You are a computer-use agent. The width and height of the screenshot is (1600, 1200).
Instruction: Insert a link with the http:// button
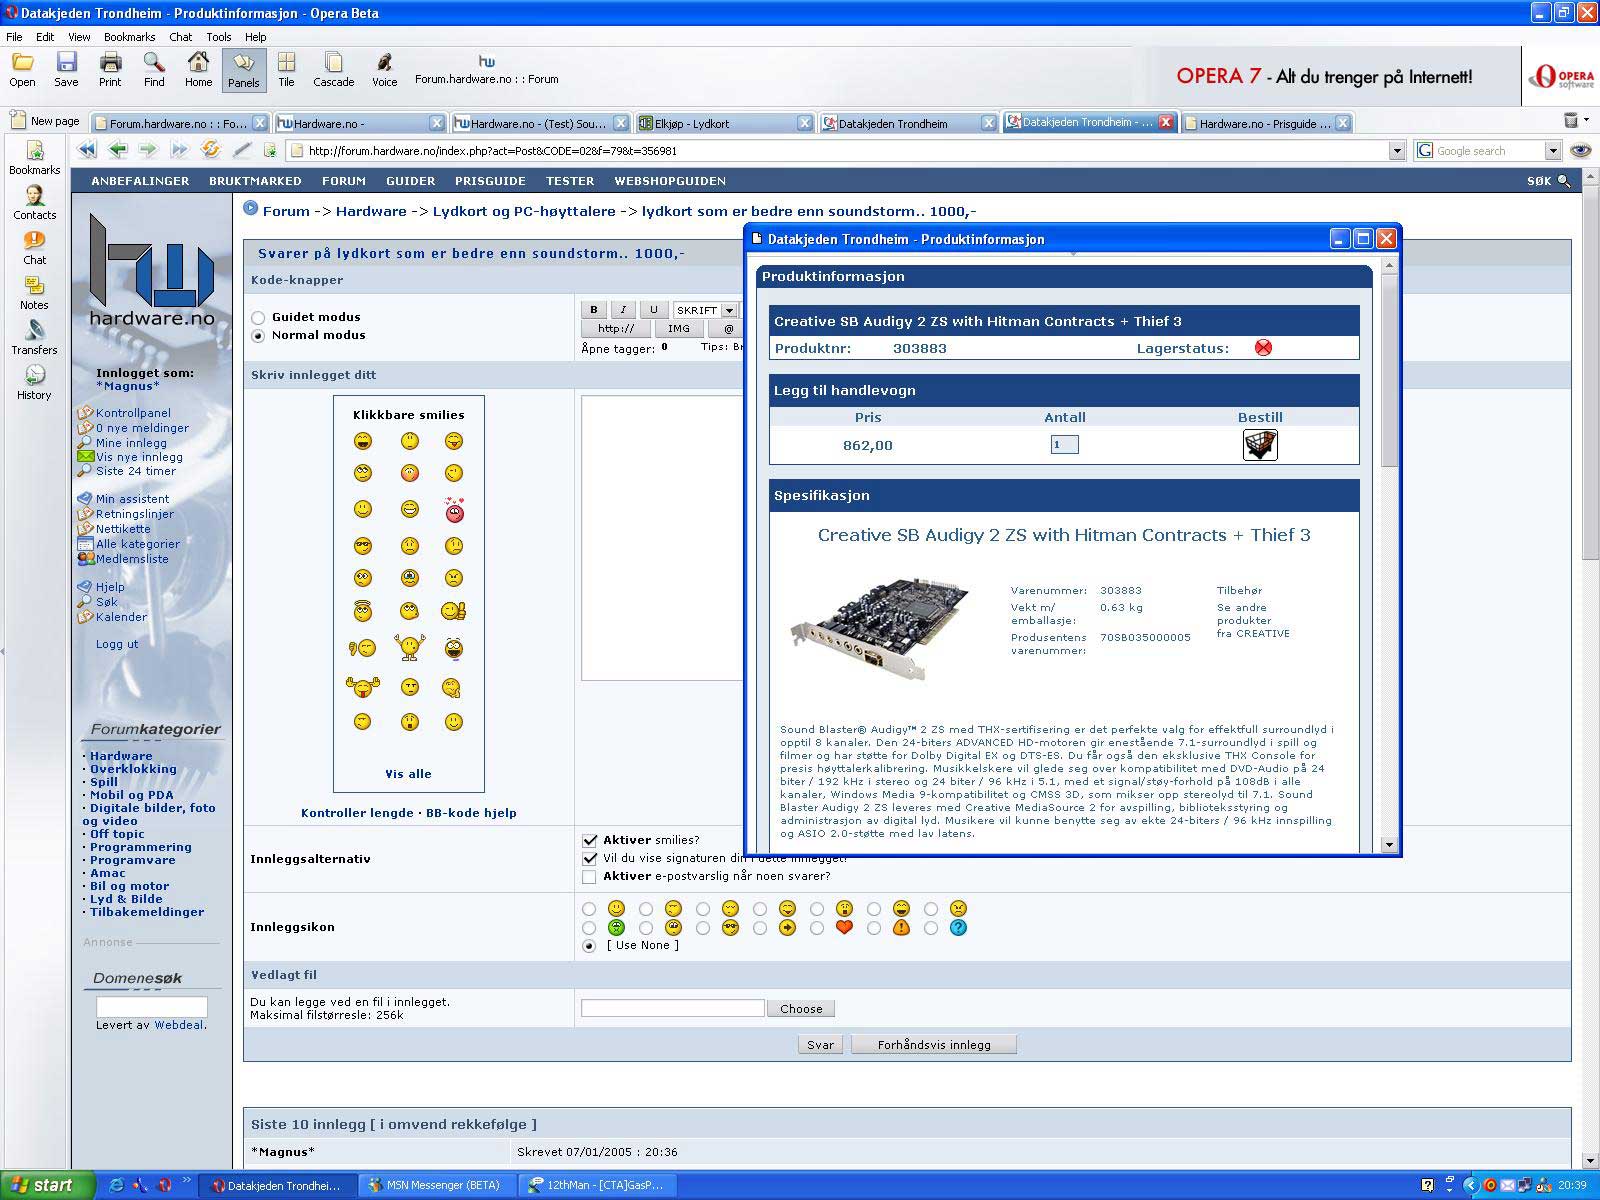click(616, 329)
